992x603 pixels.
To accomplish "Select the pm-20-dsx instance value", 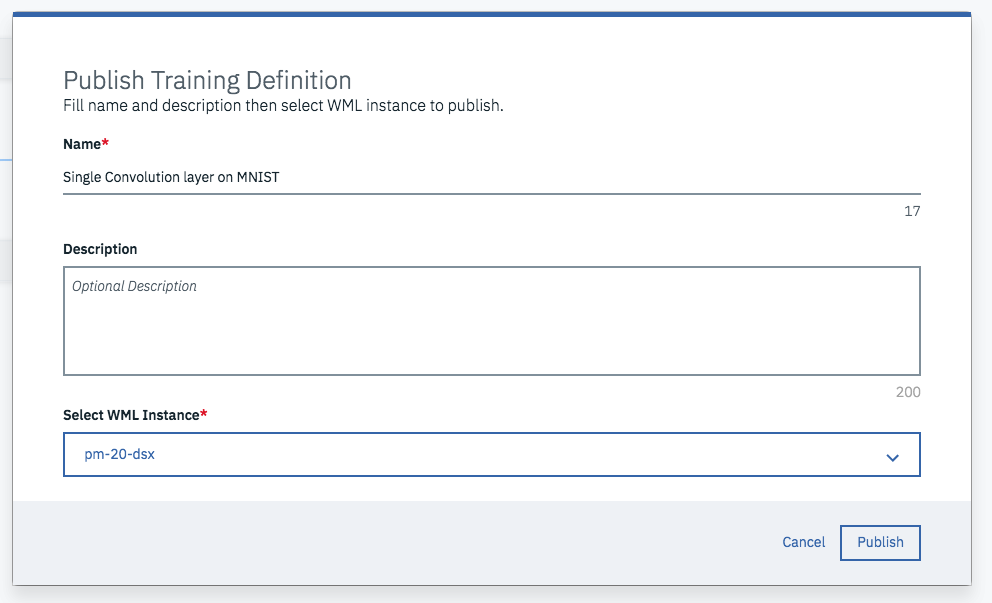I will pyautogui.click(x=122, y=454).
